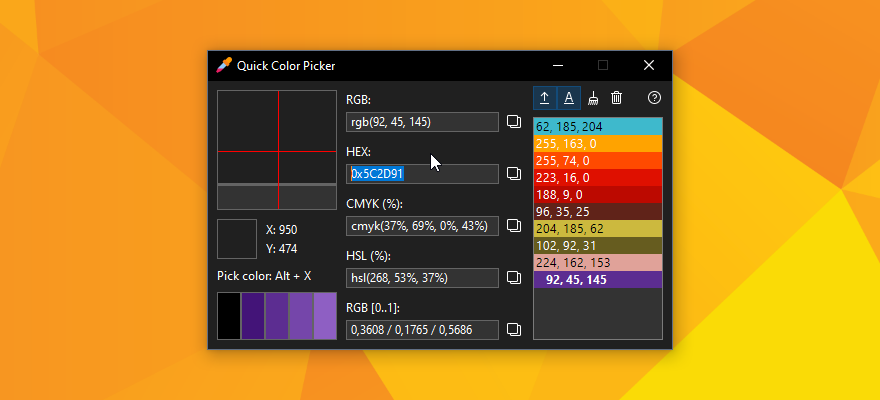The width and height of the screenshot is (880, 400).
Task: Focus the HSL (%) text field
Action: click(x=421, y=277)
